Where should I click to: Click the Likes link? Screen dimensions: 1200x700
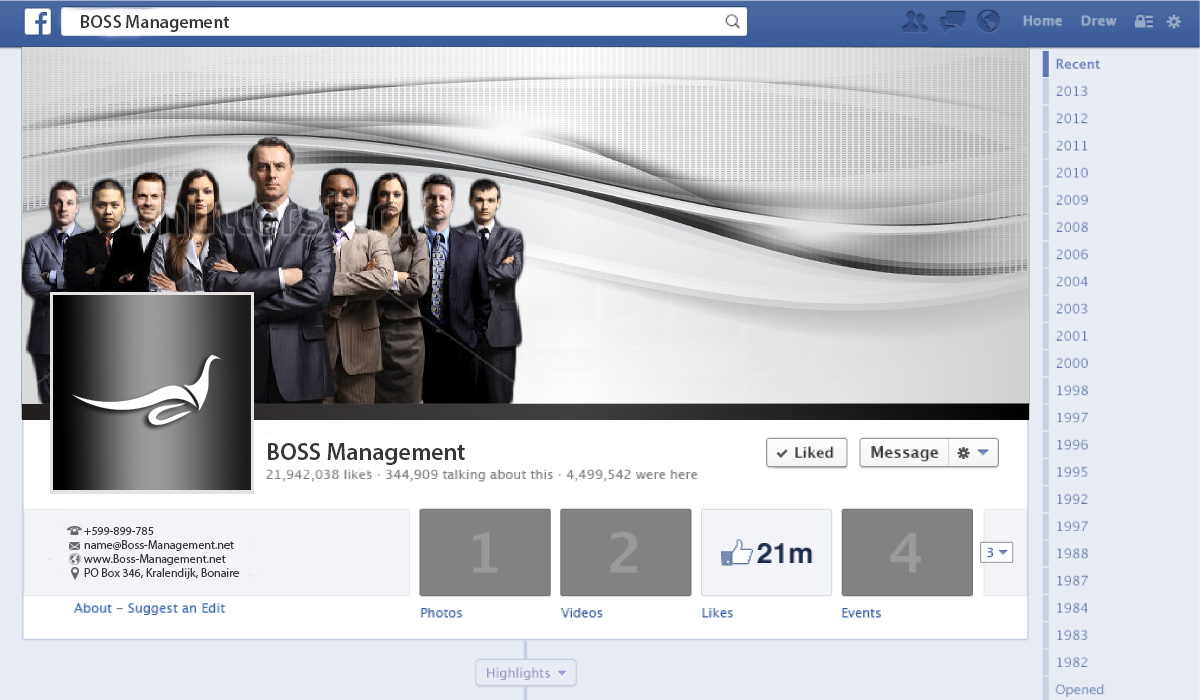(x=717, y=613)
